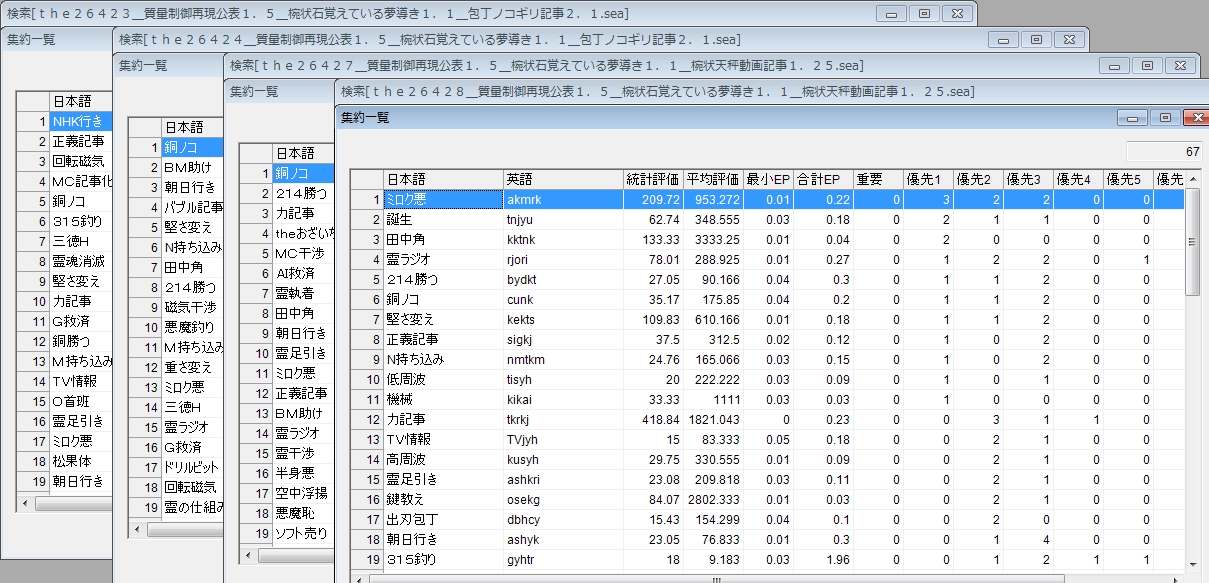The width and height of the screenshot is (1209, 583).
Task: Minimize the the26427 search window
Action: pyautogui.click(x=1115, y=65)
